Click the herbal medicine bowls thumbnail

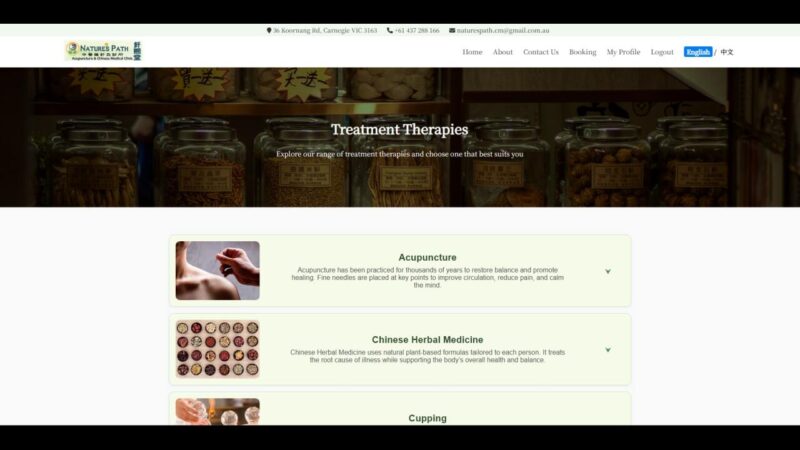[217, 349]
